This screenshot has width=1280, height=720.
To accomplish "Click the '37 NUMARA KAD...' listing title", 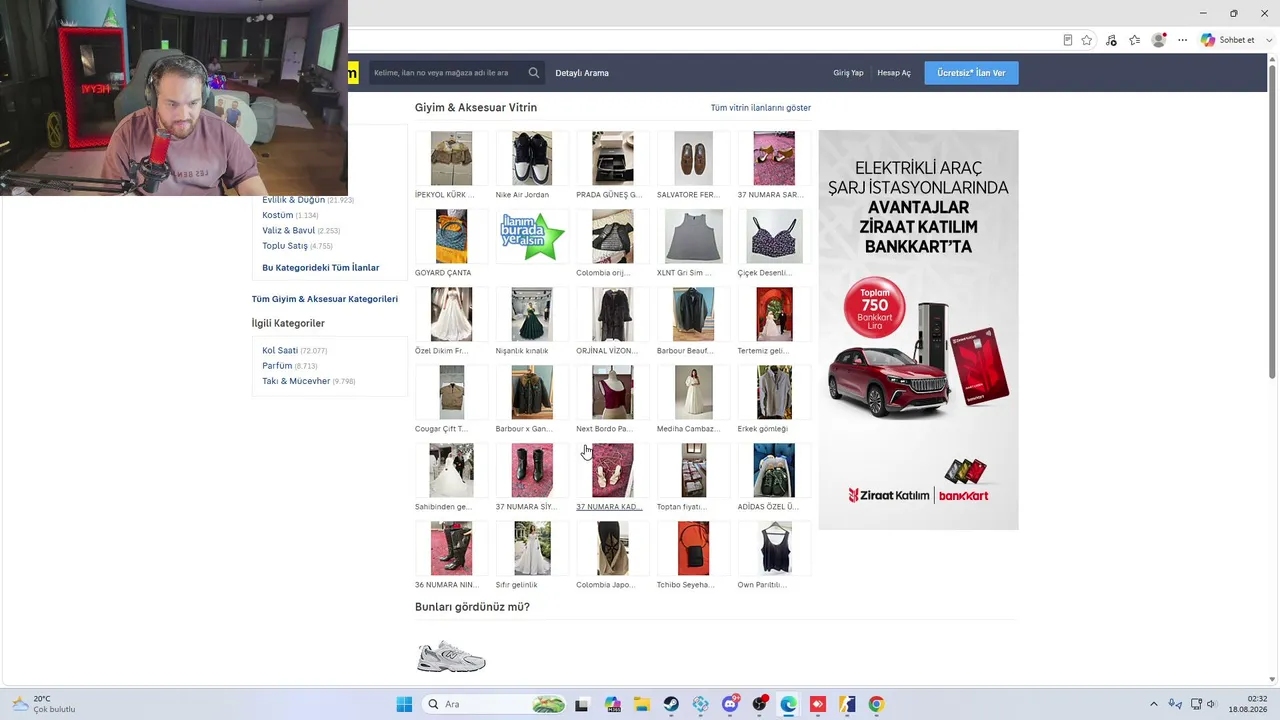I will pyautogui.click(x=609, y=507).
